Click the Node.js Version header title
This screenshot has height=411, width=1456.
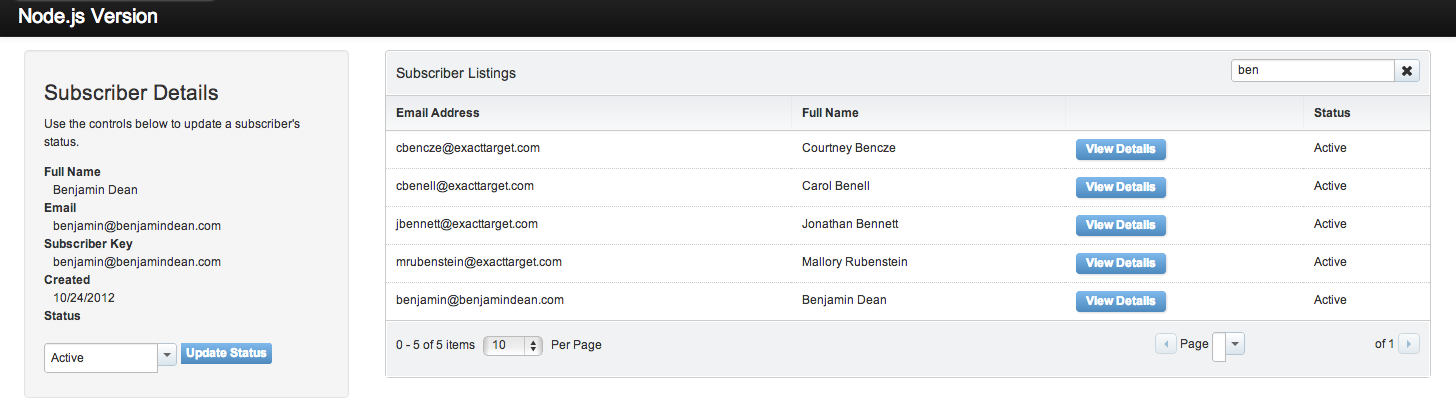point(88,17)
